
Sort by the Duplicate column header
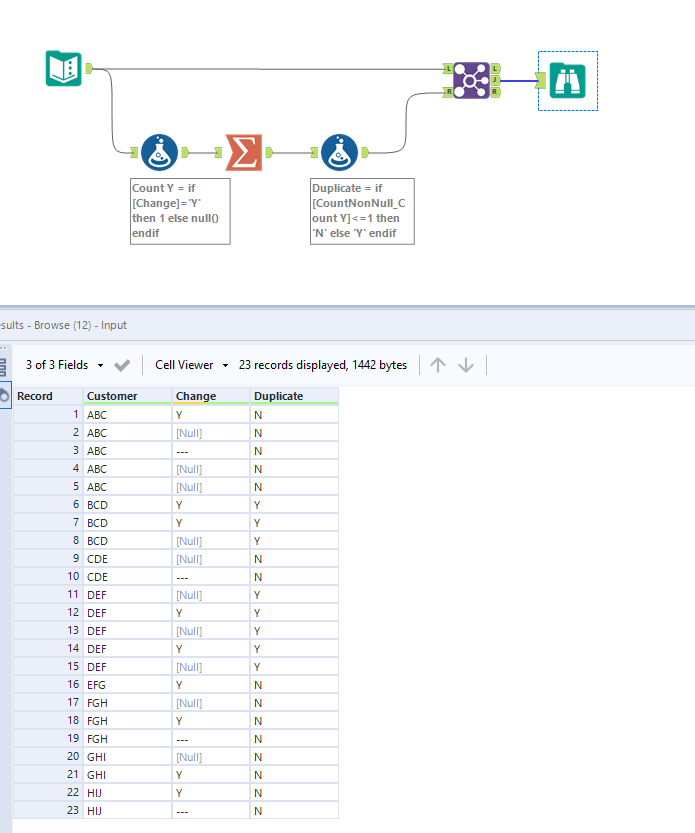coord(279,396)
